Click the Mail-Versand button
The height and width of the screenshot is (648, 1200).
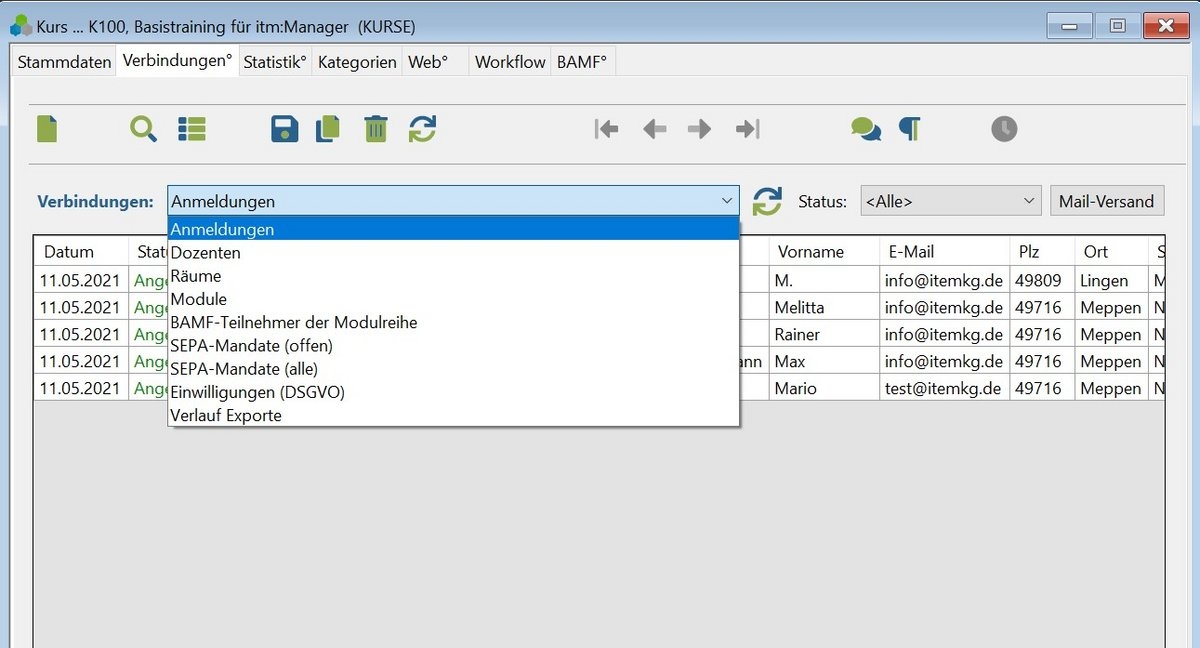click(x=1106, y=201)
